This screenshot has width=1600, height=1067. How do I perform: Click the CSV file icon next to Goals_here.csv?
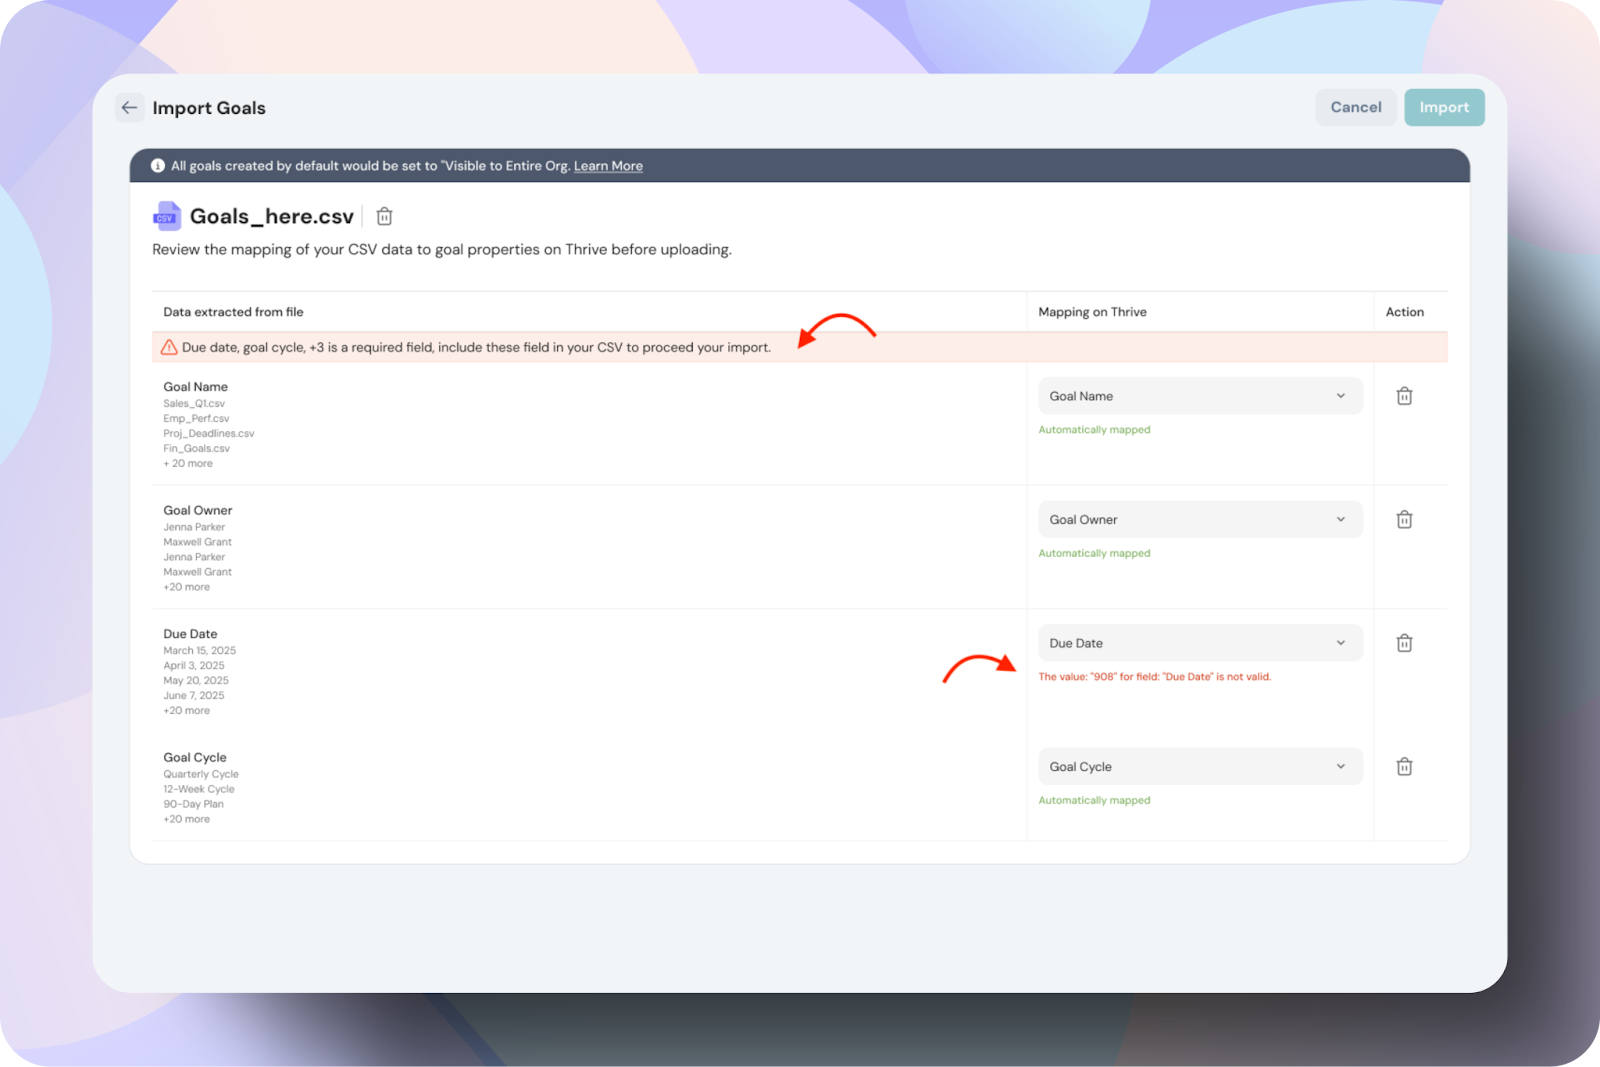[166, 216]
